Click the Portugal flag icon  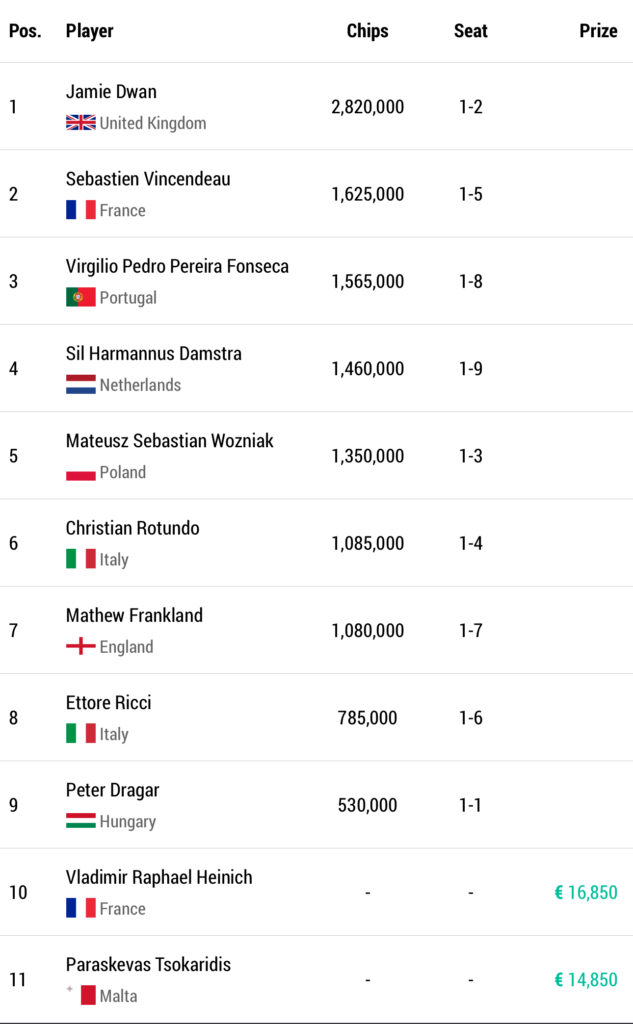[81, 297]
